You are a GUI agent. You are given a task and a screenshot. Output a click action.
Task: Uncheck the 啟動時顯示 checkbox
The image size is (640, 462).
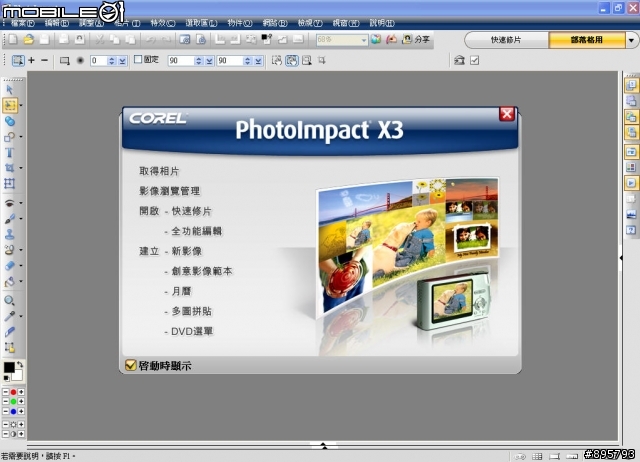click(130, 365)
